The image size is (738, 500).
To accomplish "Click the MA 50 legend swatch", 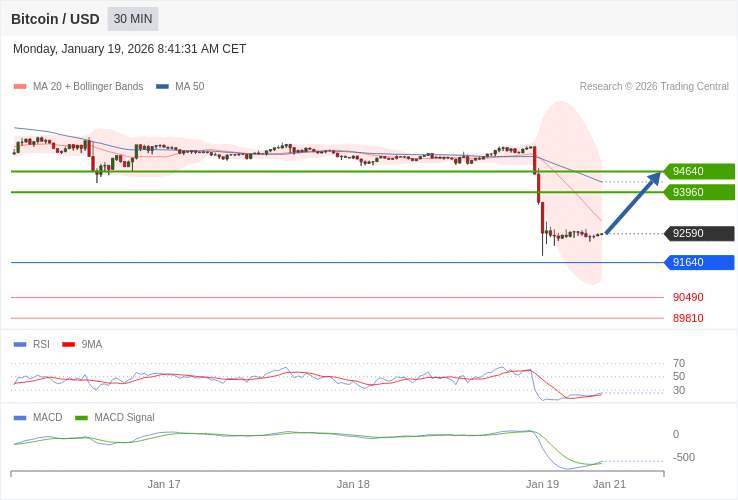I will click(x=162, y=87).
